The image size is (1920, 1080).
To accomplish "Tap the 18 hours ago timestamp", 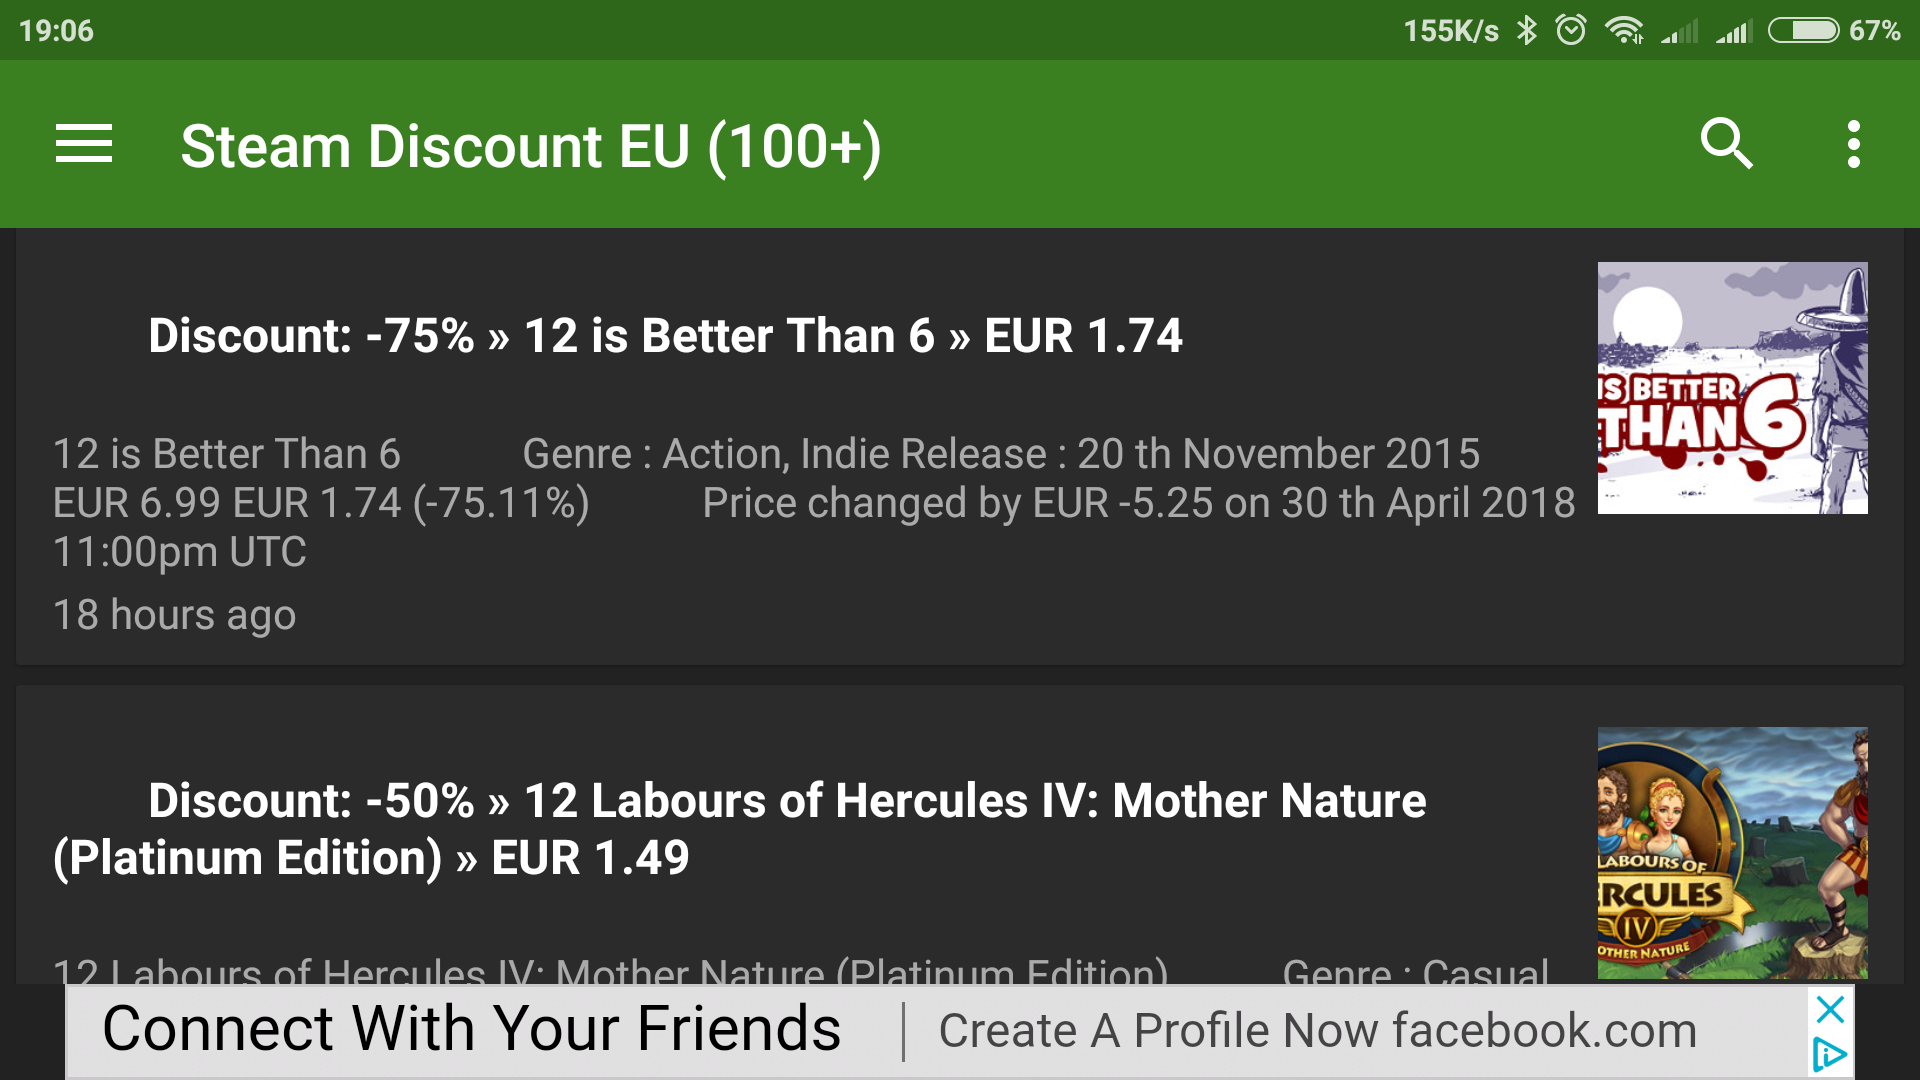I will pyautogui.click(x=175, y=615).
